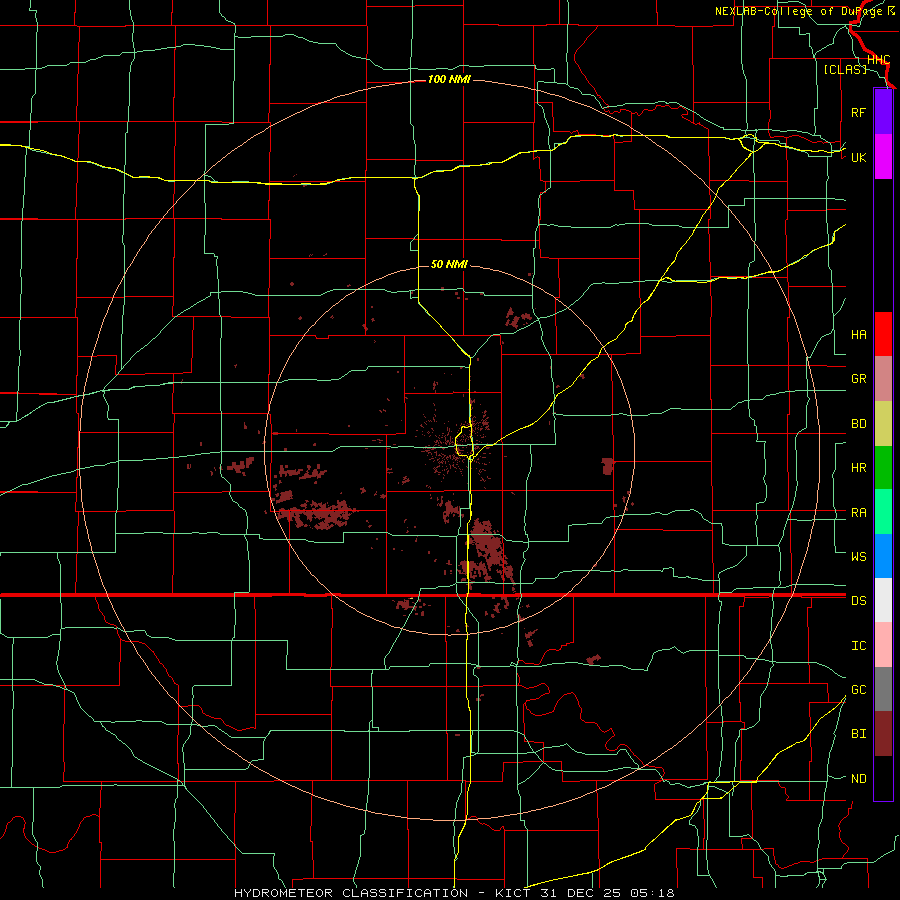This screenshot has width=900, height=900.
Task: Click the UK magenta legend swatch
Action: point(883,157)
